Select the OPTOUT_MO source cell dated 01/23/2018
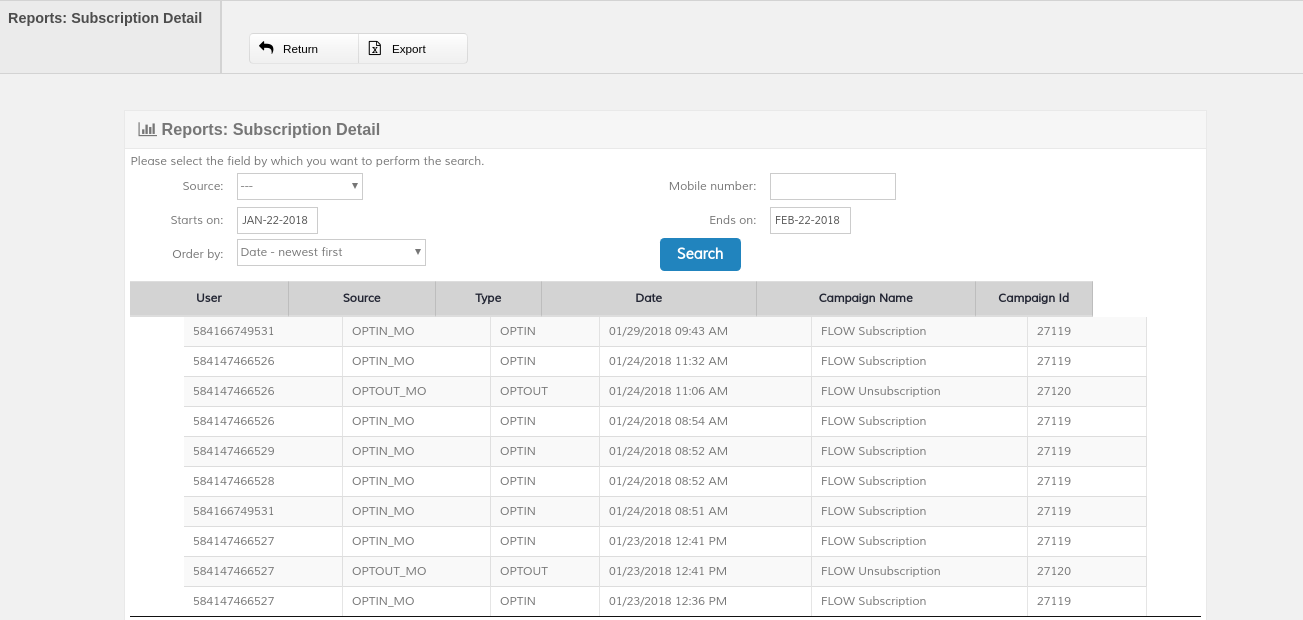Image resolution: width=1303 pixels, height=620 pixels. click(389, 571)
